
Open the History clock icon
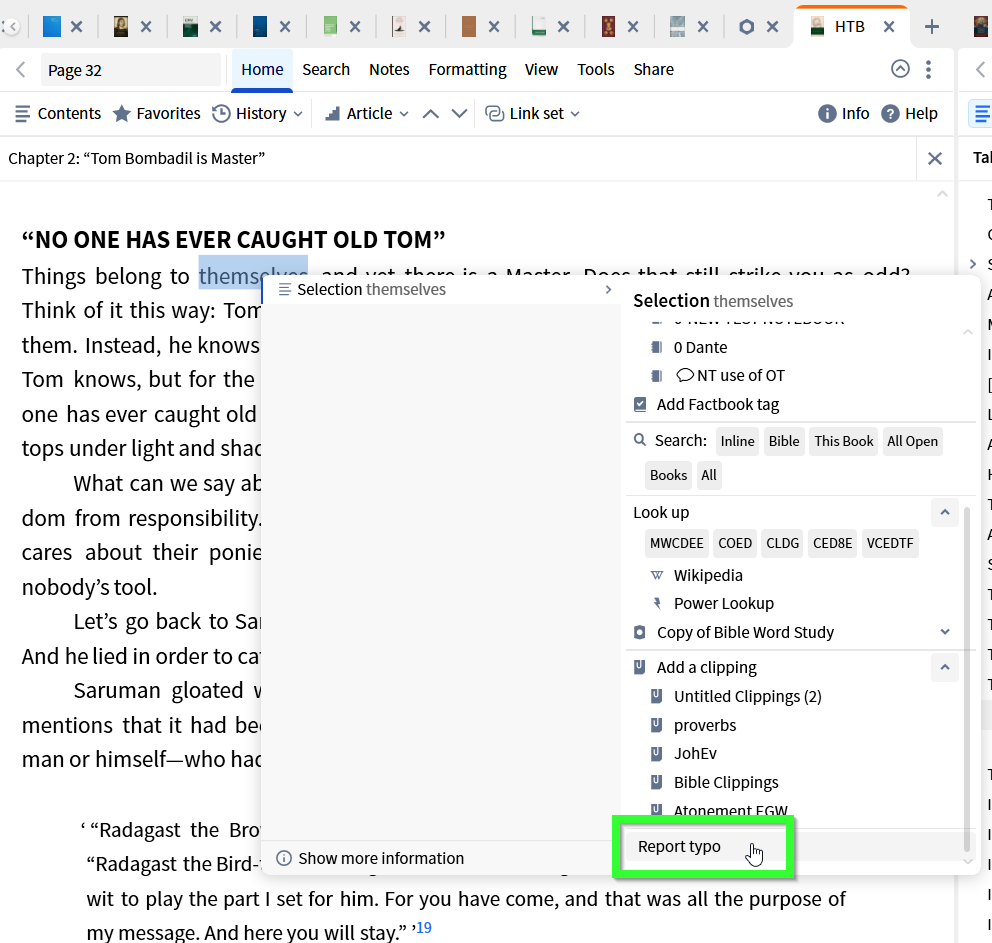point(221,114)
